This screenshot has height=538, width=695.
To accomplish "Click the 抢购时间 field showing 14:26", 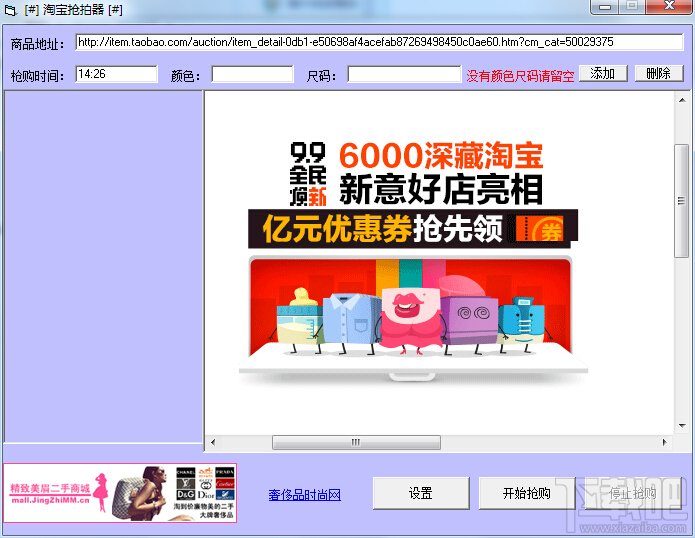I will (x=116, y=74).
